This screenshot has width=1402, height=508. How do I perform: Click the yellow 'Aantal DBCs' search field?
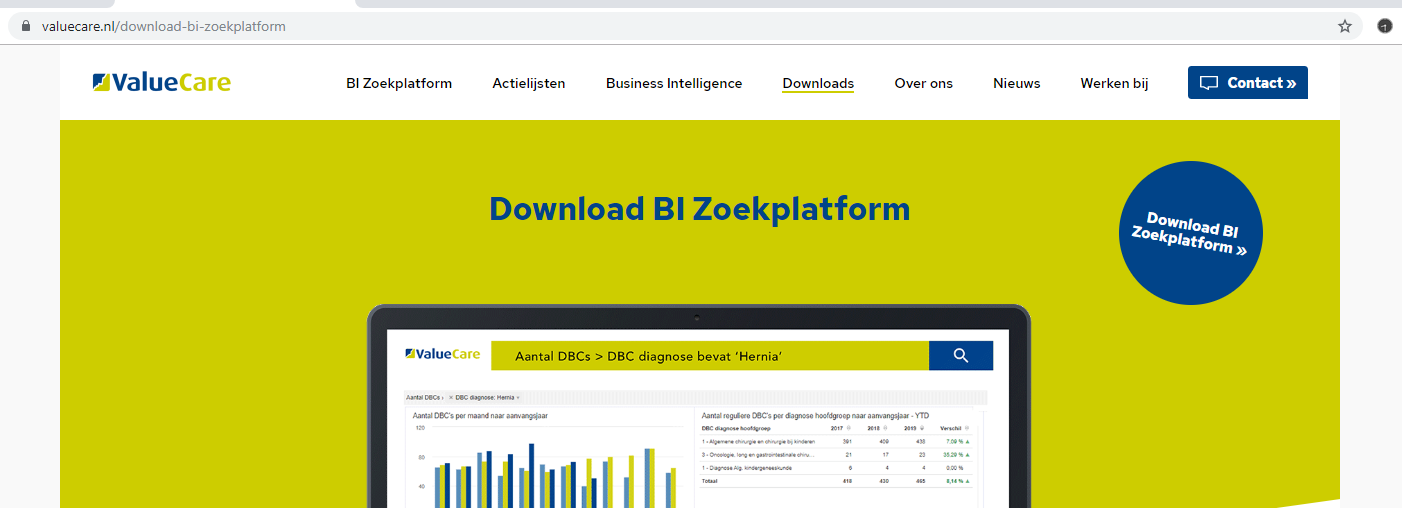point(709,355)
